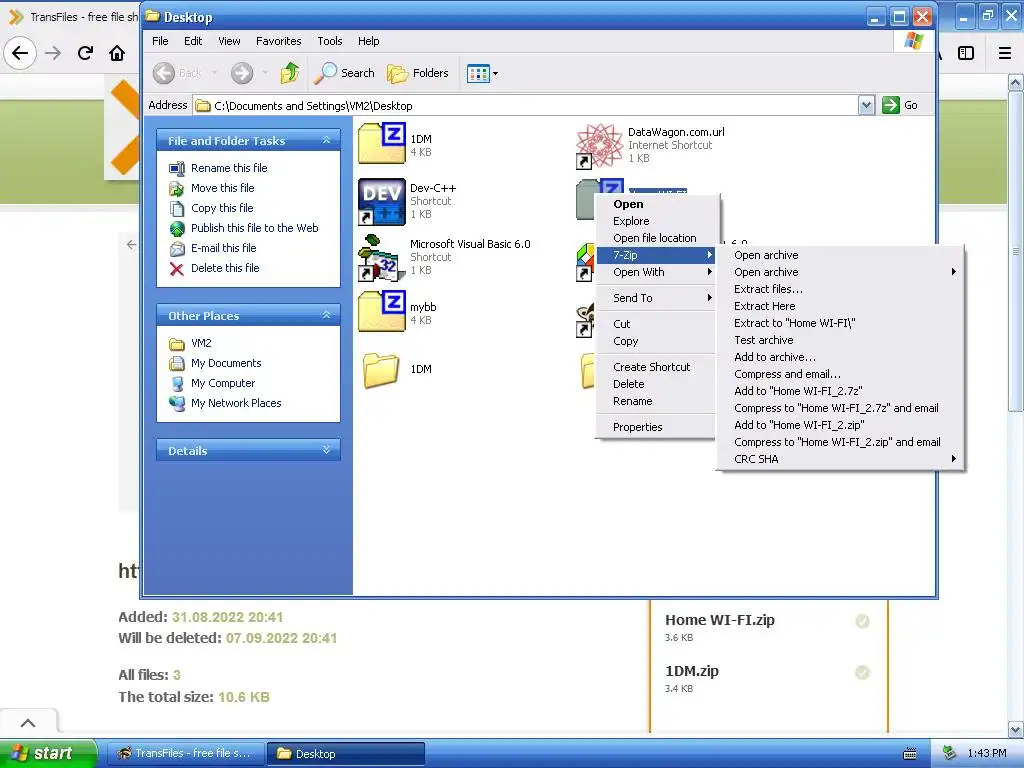
Task: Click Copy this file task
Action: tap(222, 208)
